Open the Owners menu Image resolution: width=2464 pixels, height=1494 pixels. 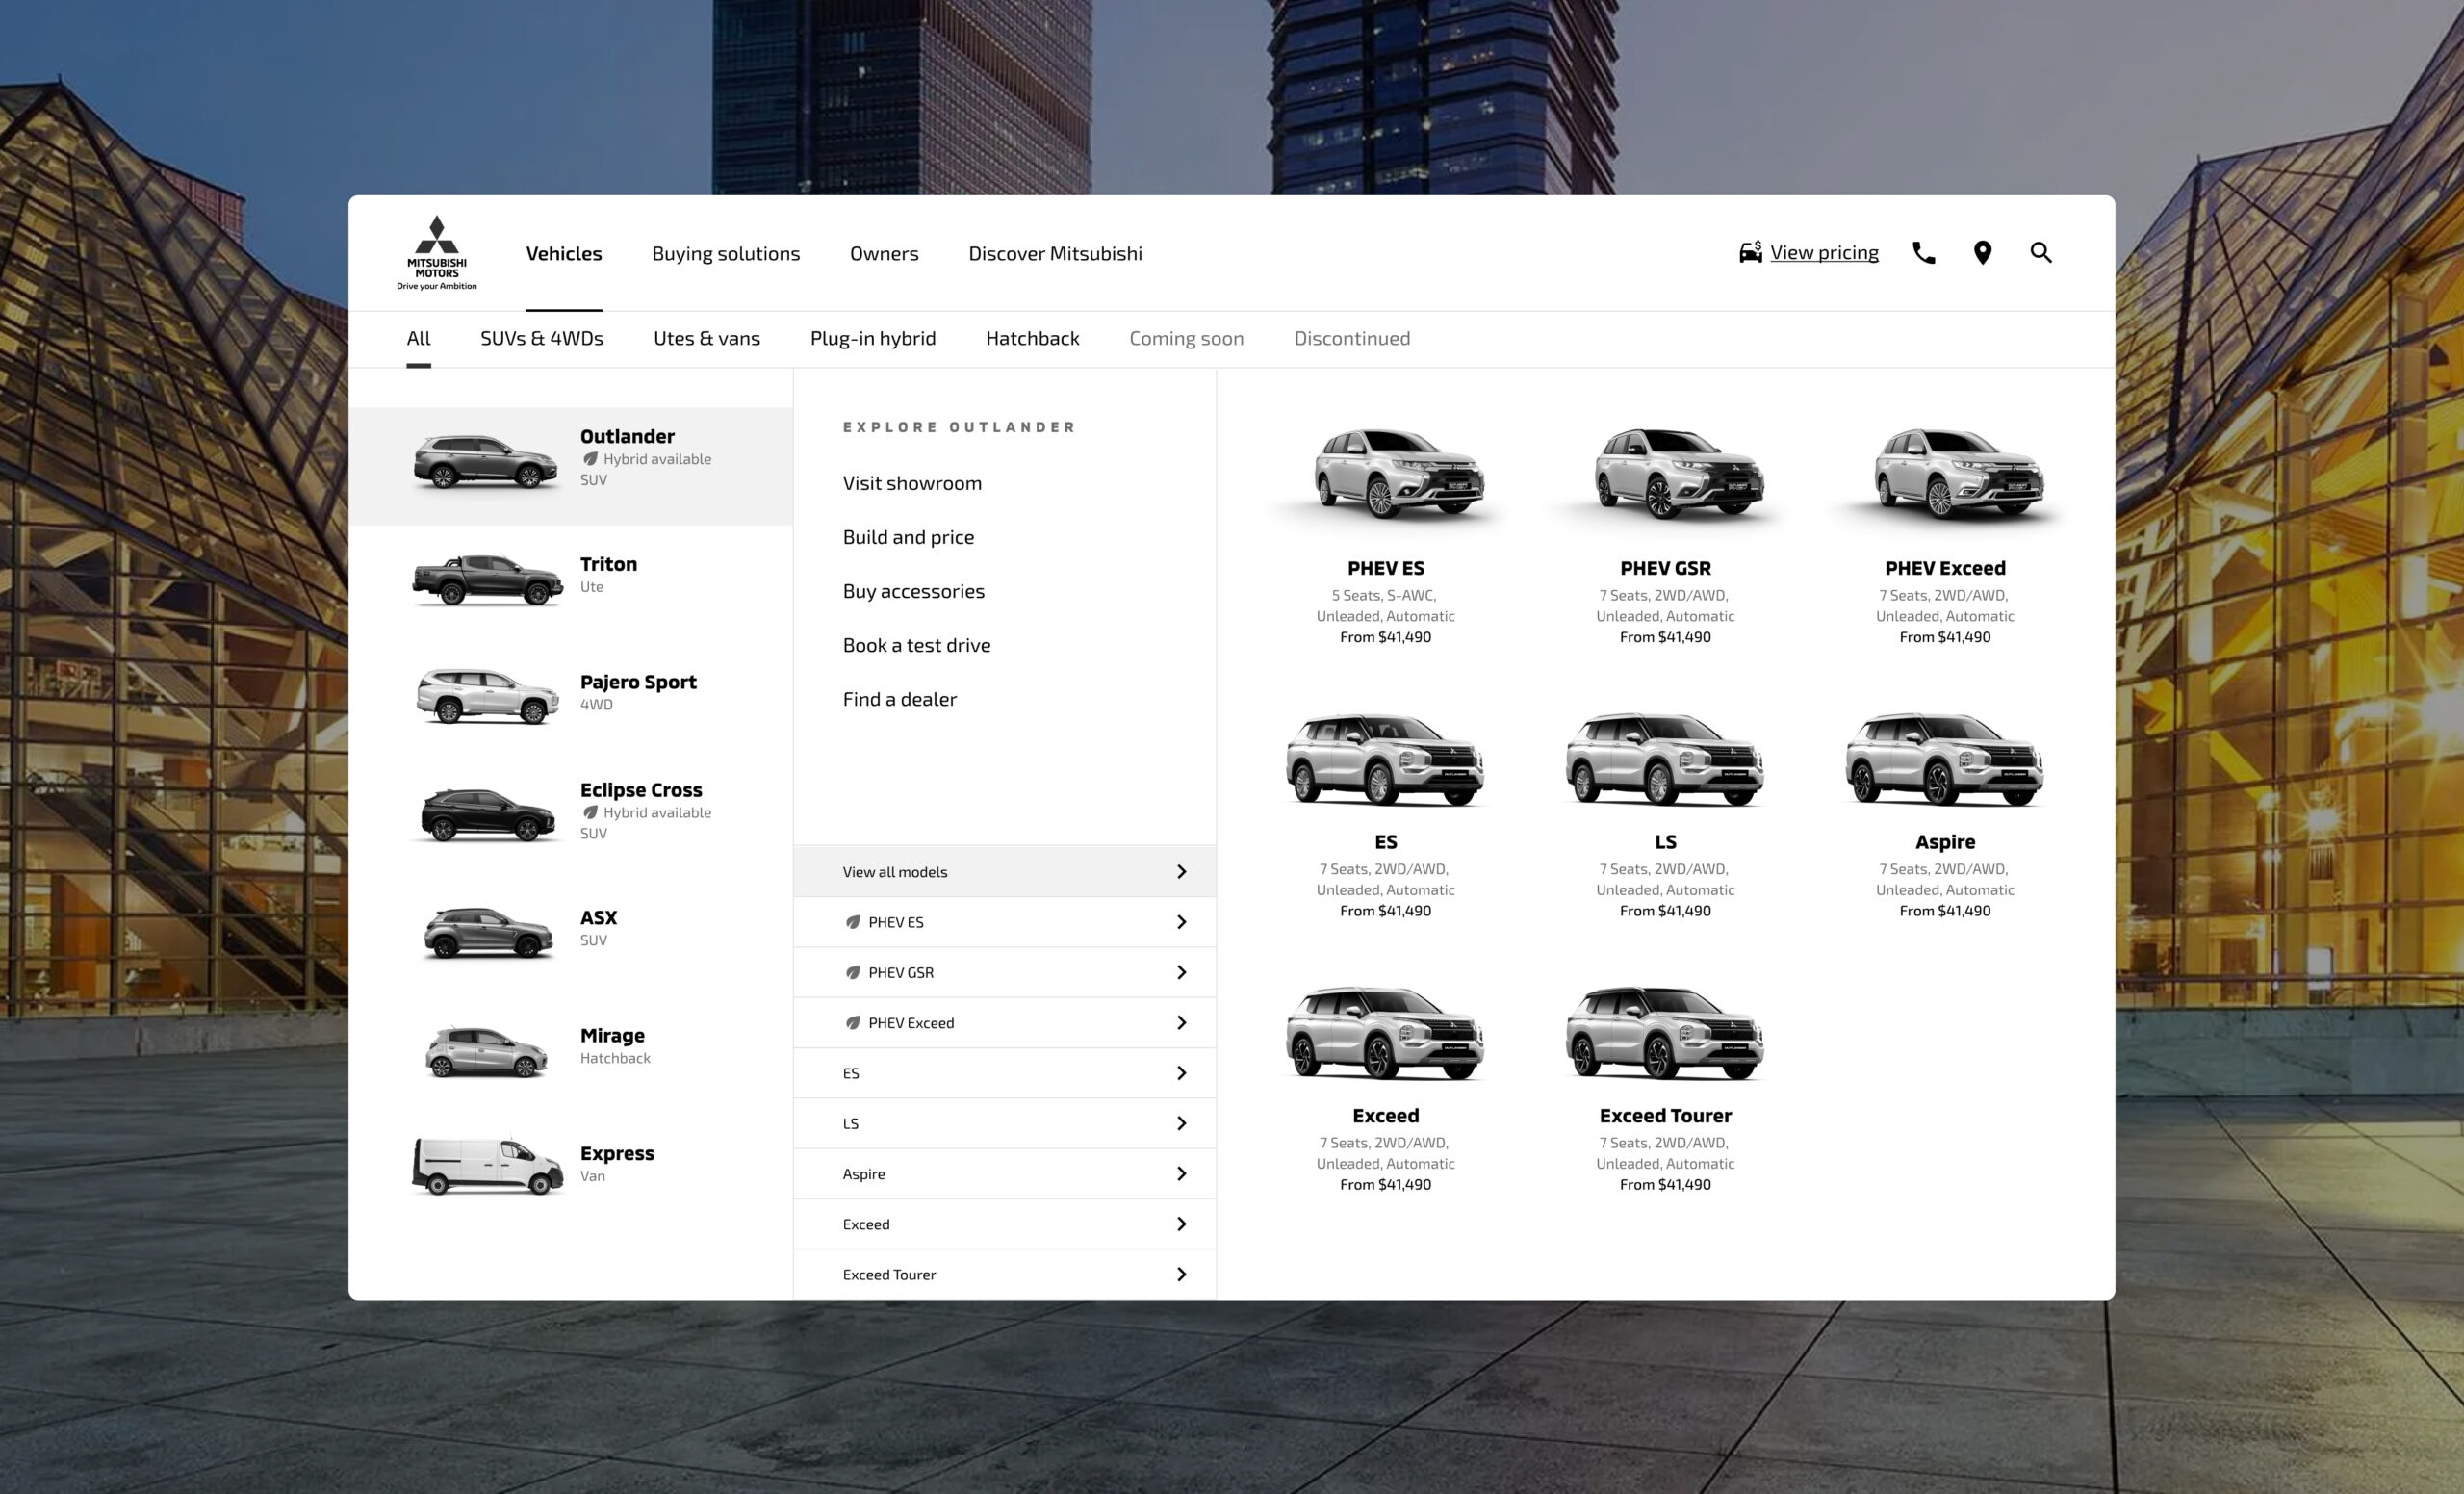point(884,254)
